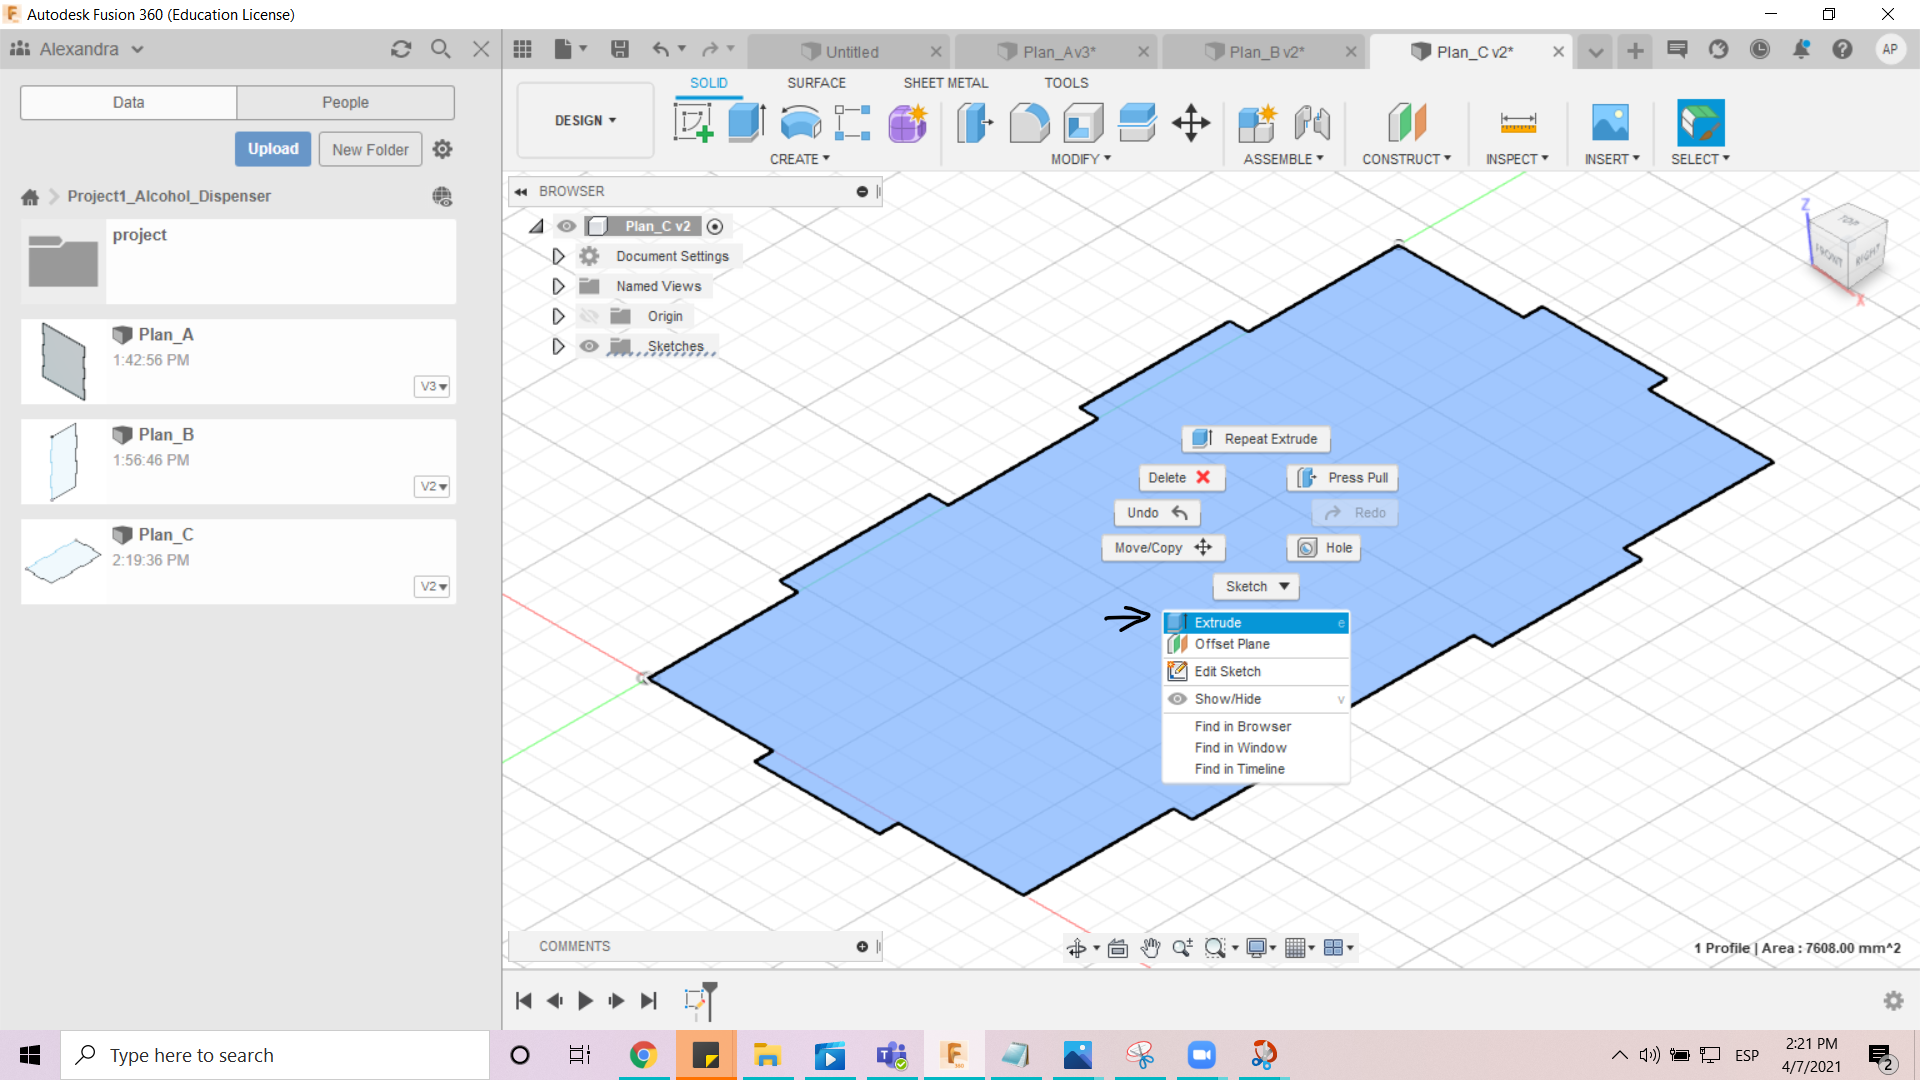Viewport: 1920px width, 1080px height.
Task: Search in the data panel
Action: coord(441,49)
